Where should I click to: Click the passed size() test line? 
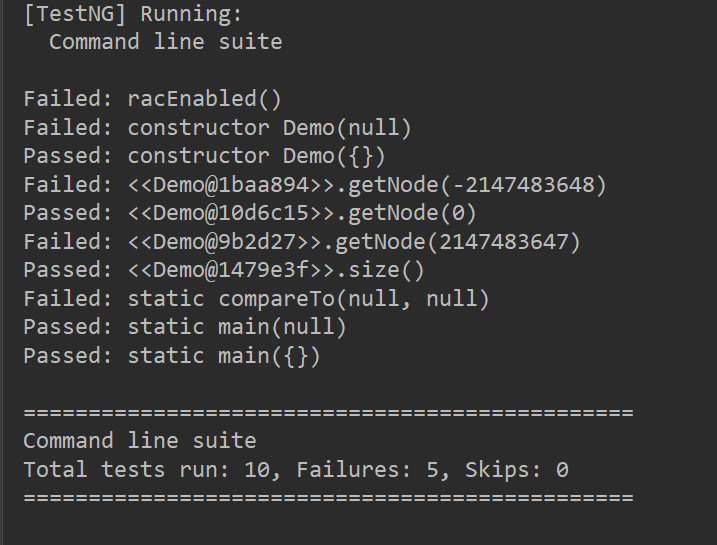[x=224, y=270]
